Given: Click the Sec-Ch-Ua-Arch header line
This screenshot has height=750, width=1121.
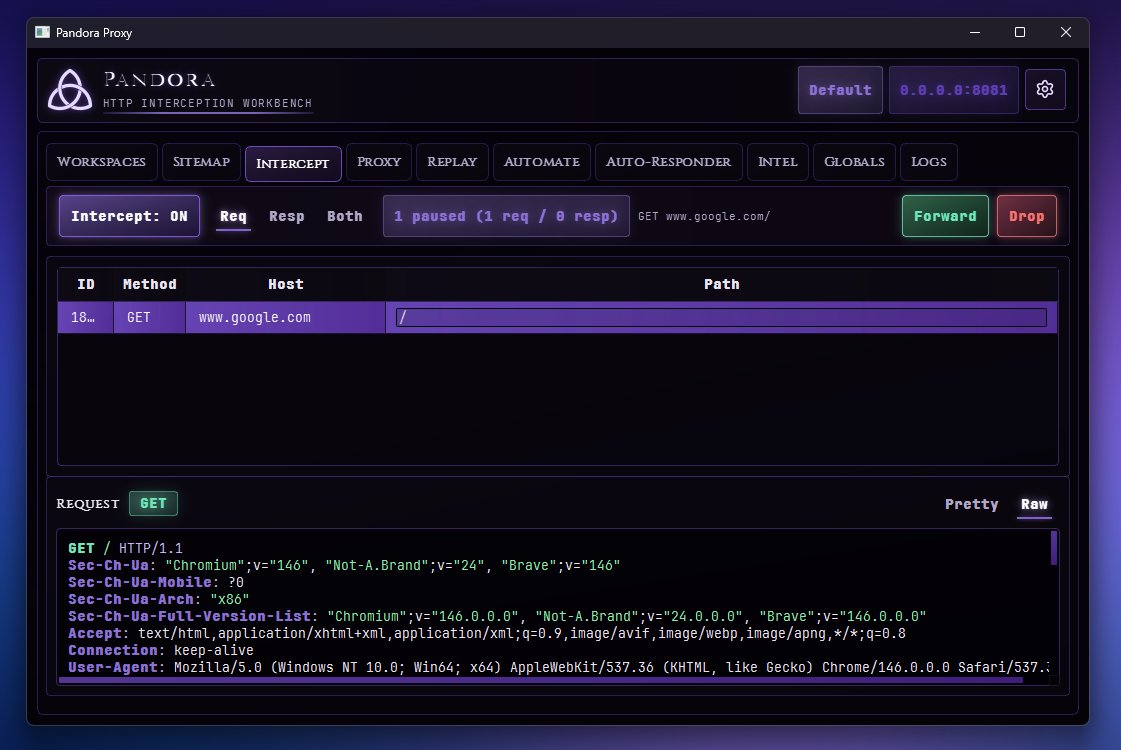Looking at the screenshot, I should pos(159,599).
